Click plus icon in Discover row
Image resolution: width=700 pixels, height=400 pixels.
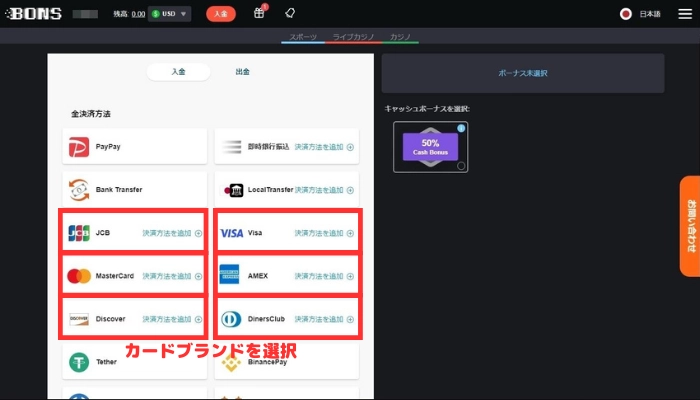pyautogui.click(x=198, y=320)
